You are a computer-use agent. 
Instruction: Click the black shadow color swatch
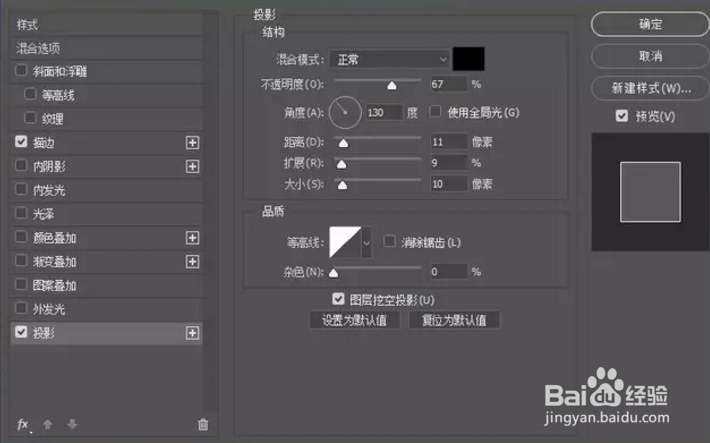pyautogui.click(x=469, y=59)
